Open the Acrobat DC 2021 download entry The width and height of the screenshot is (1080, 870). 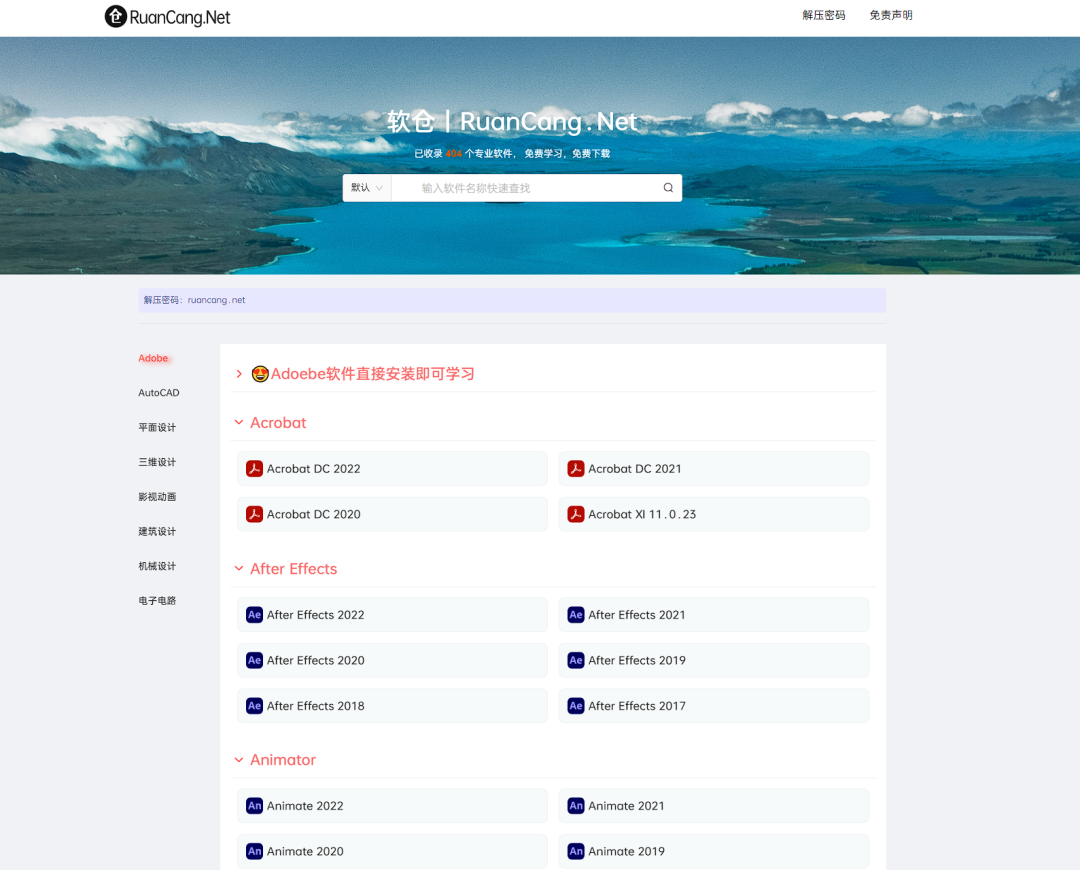coord(714,468)
